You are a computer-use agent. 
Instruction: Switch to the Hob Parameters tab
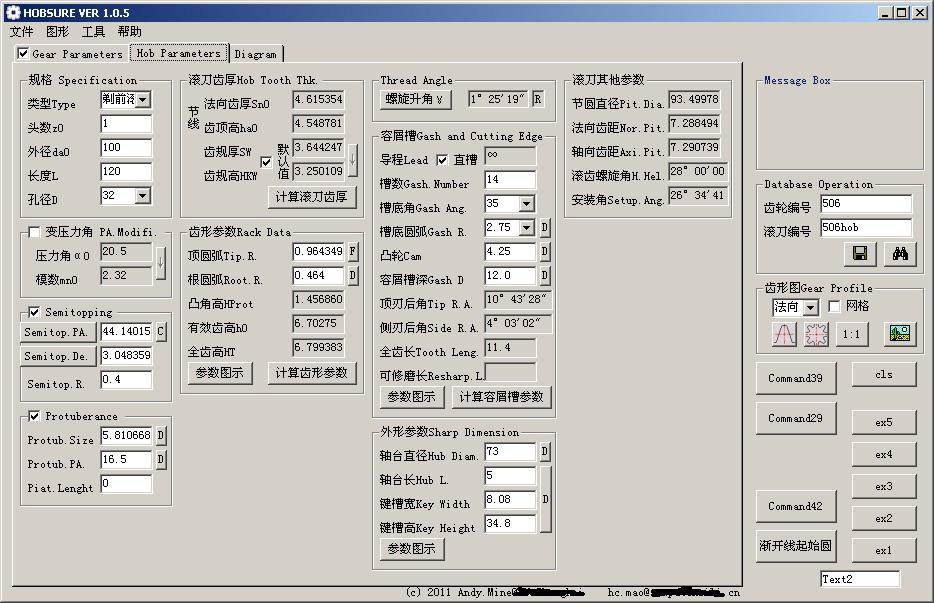tap(179, 53)
